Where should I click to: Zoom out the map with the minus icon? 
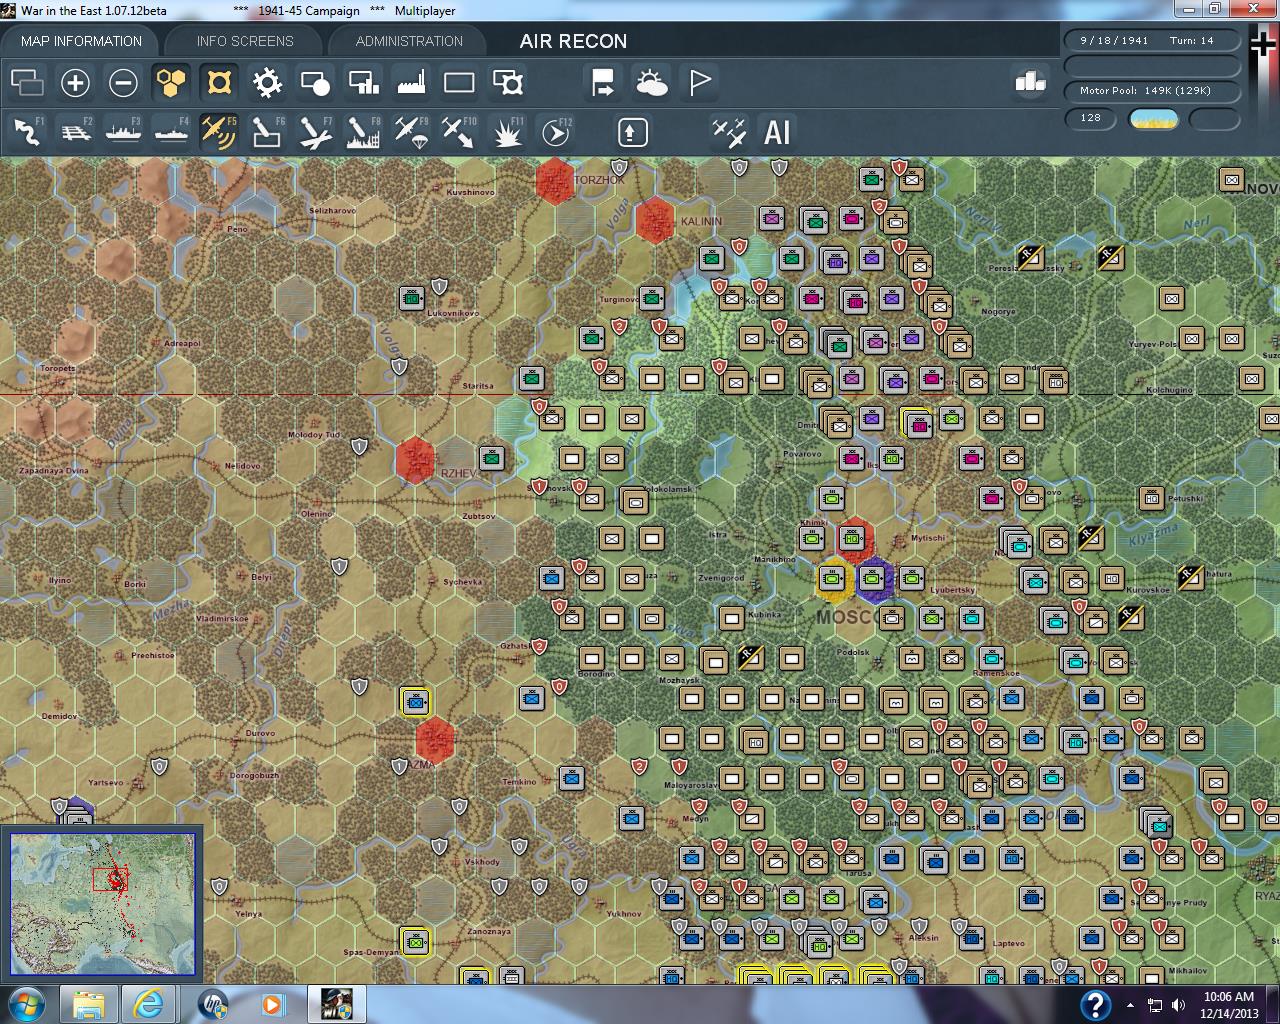tap(123, 83)
